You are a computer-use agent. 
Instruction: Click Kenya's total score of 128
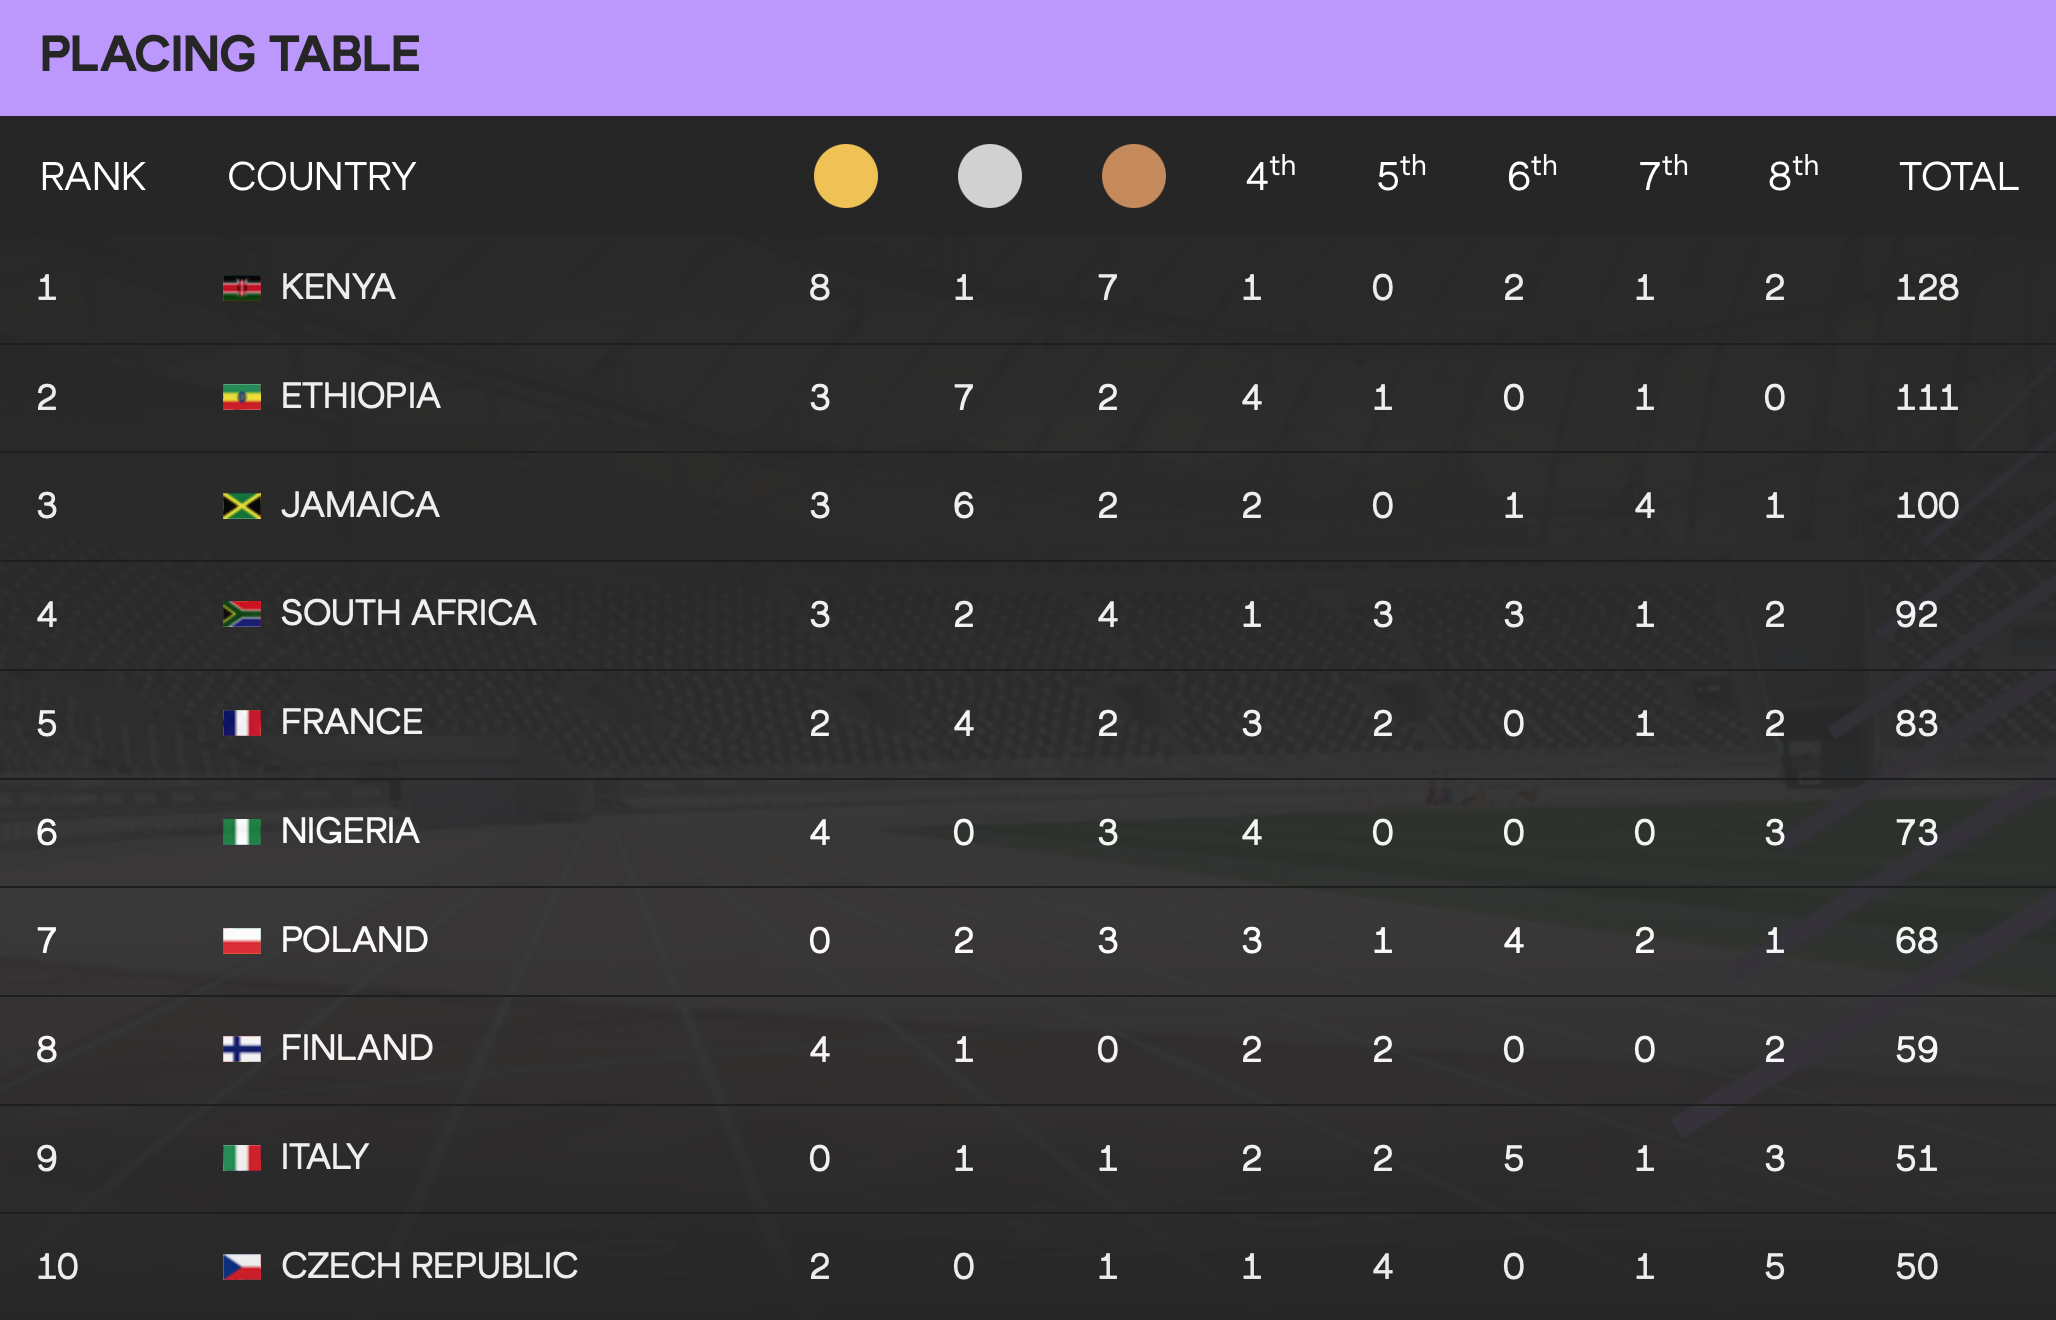(1927, 288)
